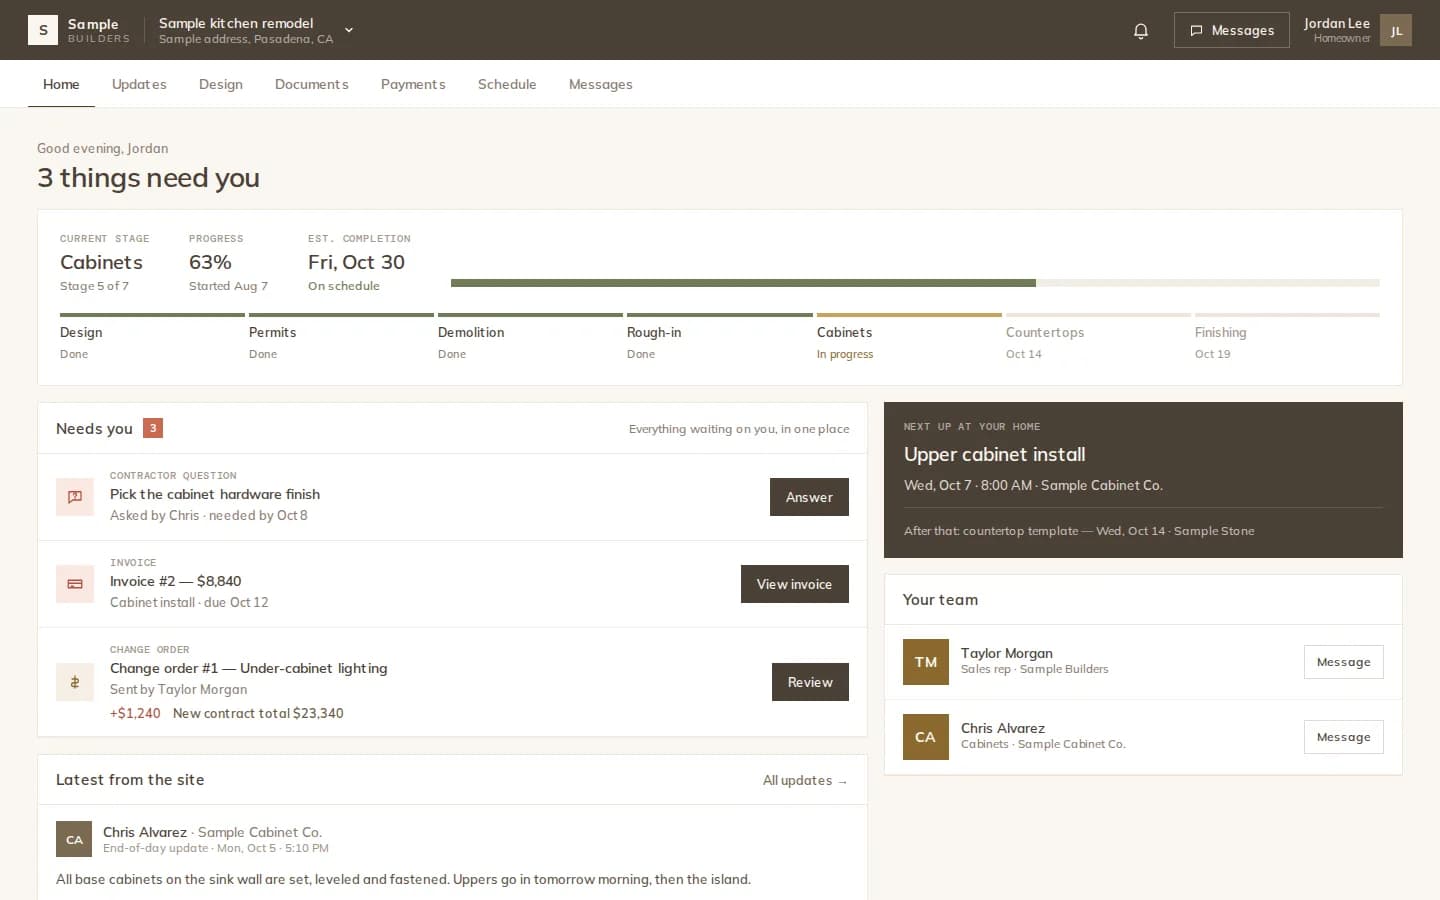
Task: Switch to the Messages tab
Action: pos(601,84)
